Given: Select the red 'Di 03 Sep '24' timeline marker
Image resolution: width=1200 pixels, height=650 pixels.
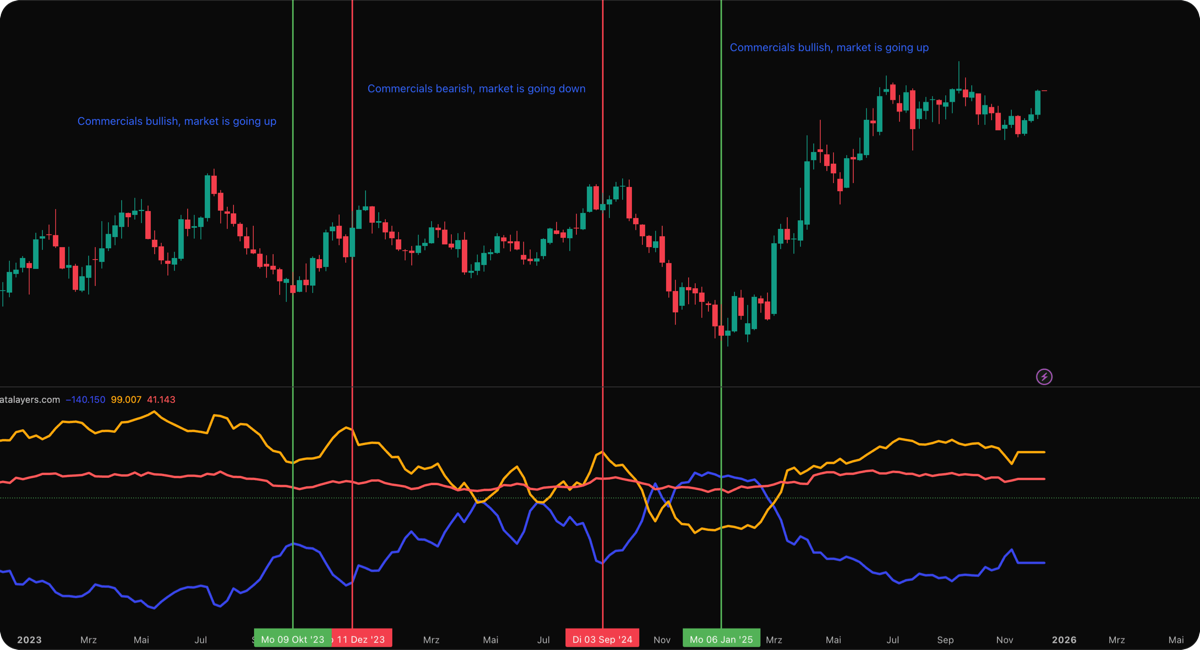Looking at the screenshot, I should pyautogui.click(x=602, y=637).
